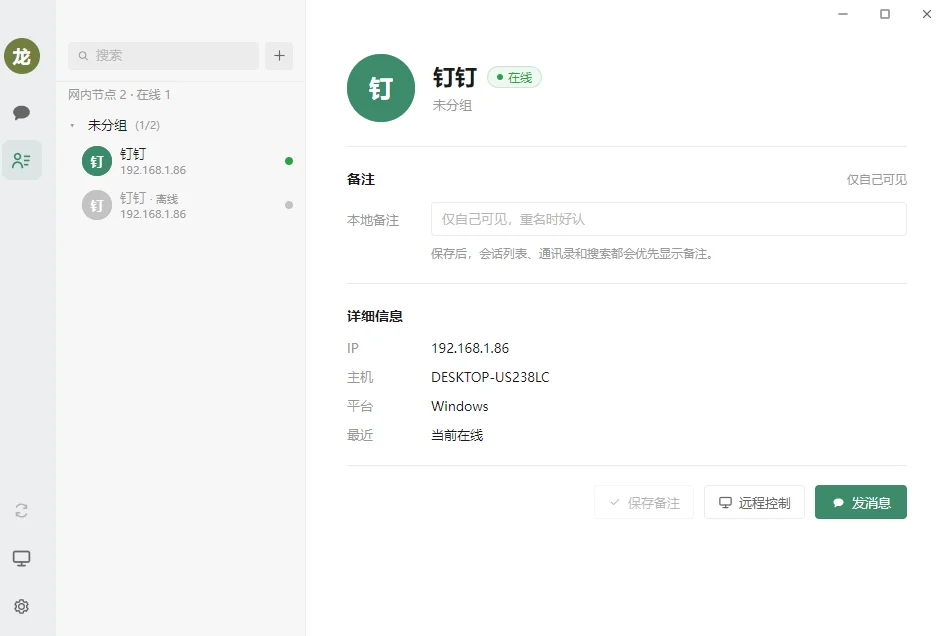Collapse the 未分组 group
This screenshot has height=636, width=943.
click(x=72, y=126)
